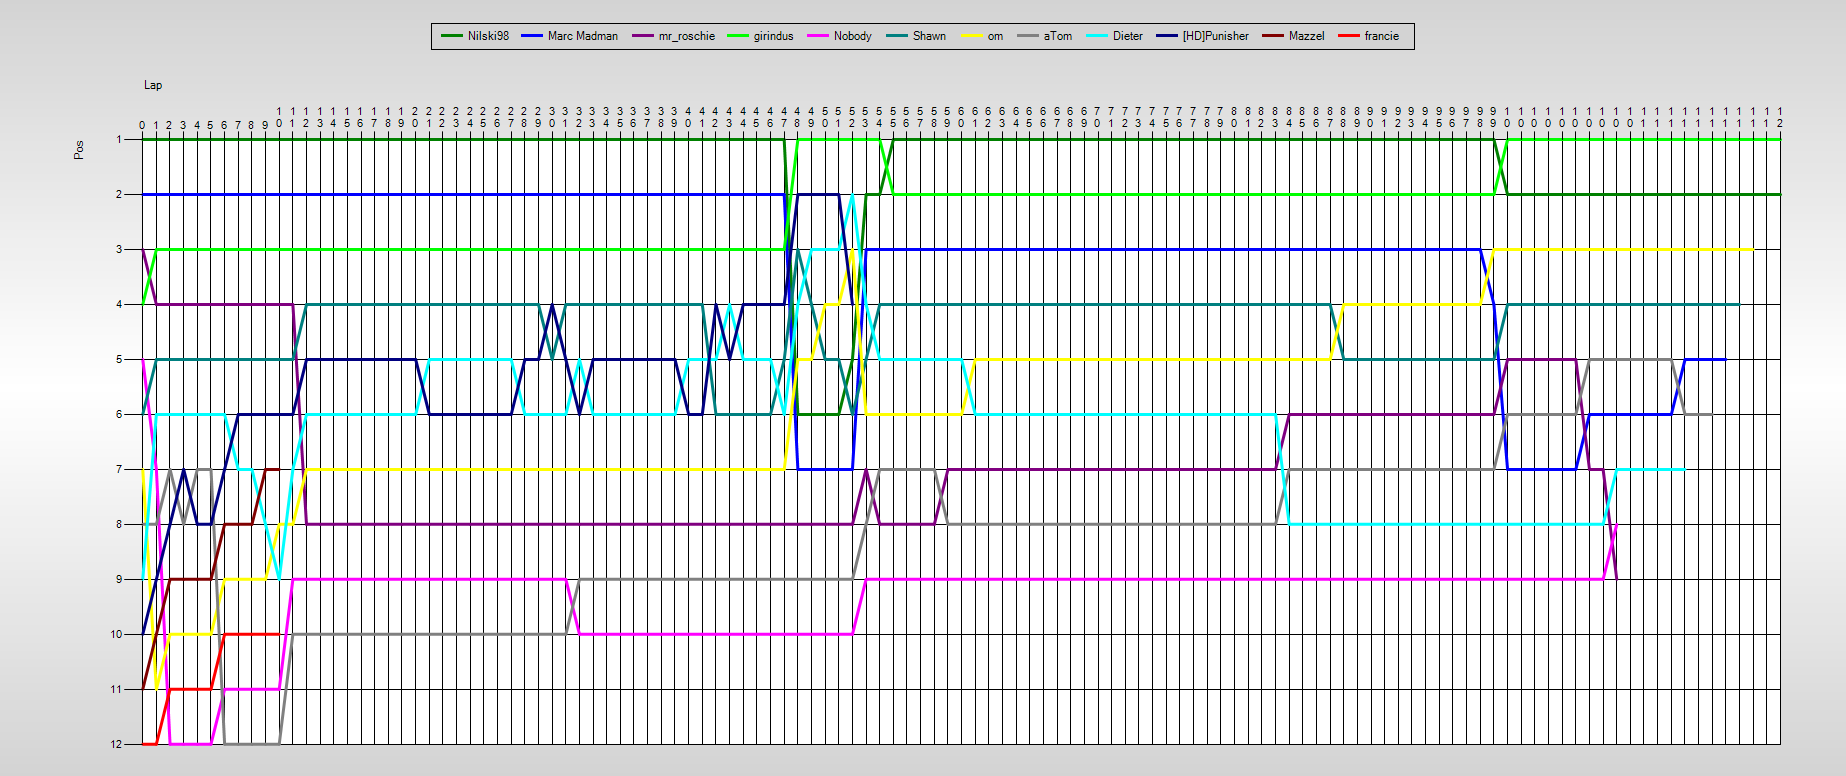
Task: Click position 9 label on Y axis
Action: pyautogui.click(x=119, y=579)
